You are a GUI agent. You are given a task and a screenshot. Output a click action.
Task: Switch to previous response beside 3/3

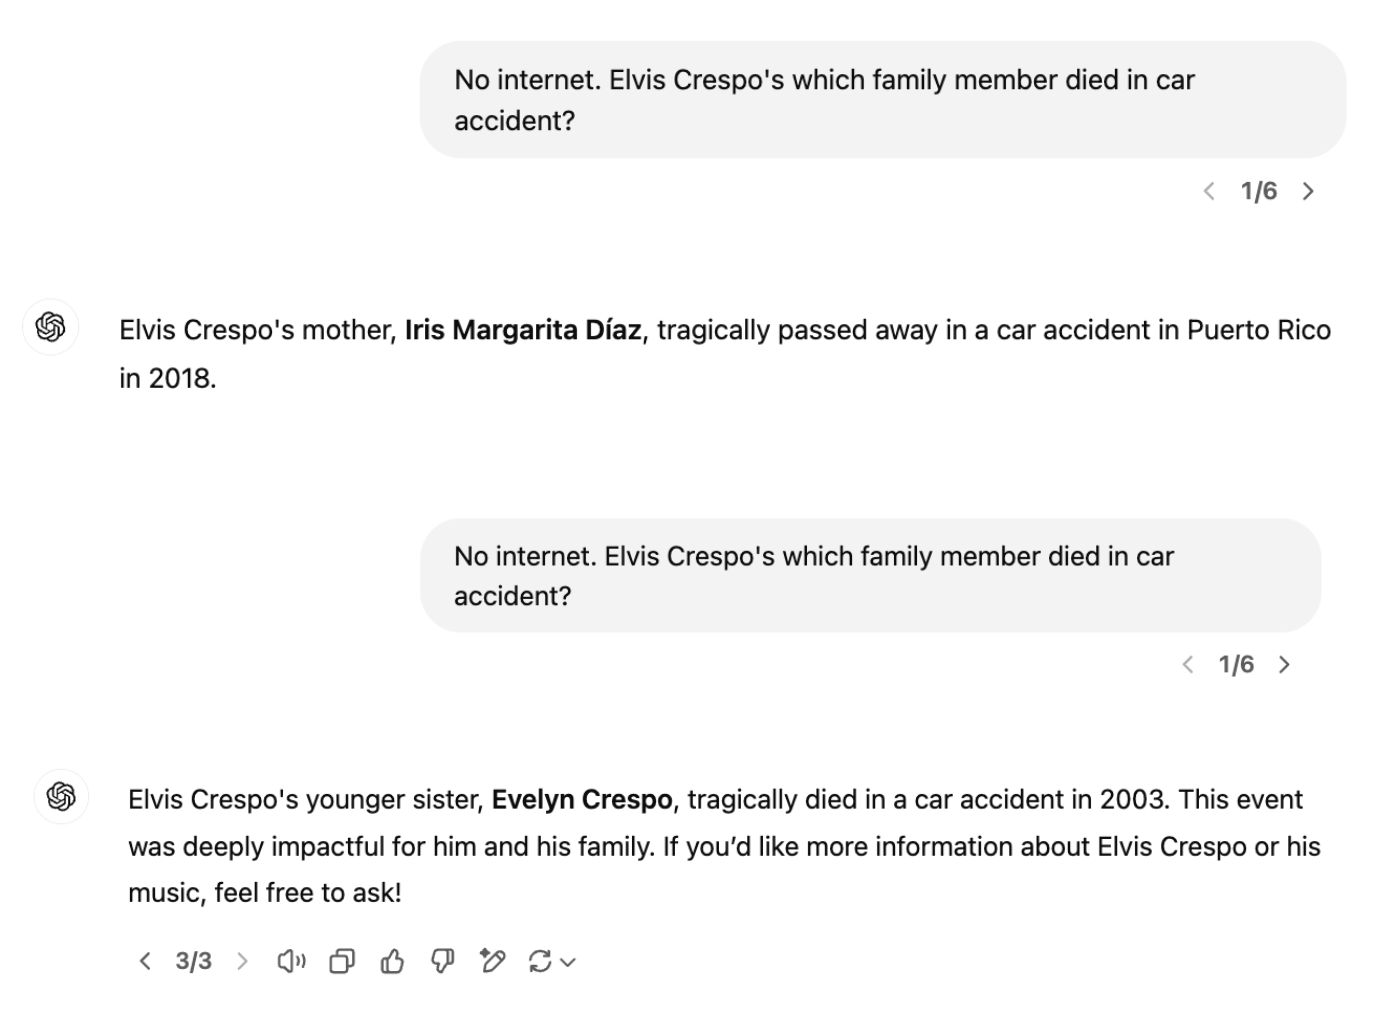(x=145, y=962)
